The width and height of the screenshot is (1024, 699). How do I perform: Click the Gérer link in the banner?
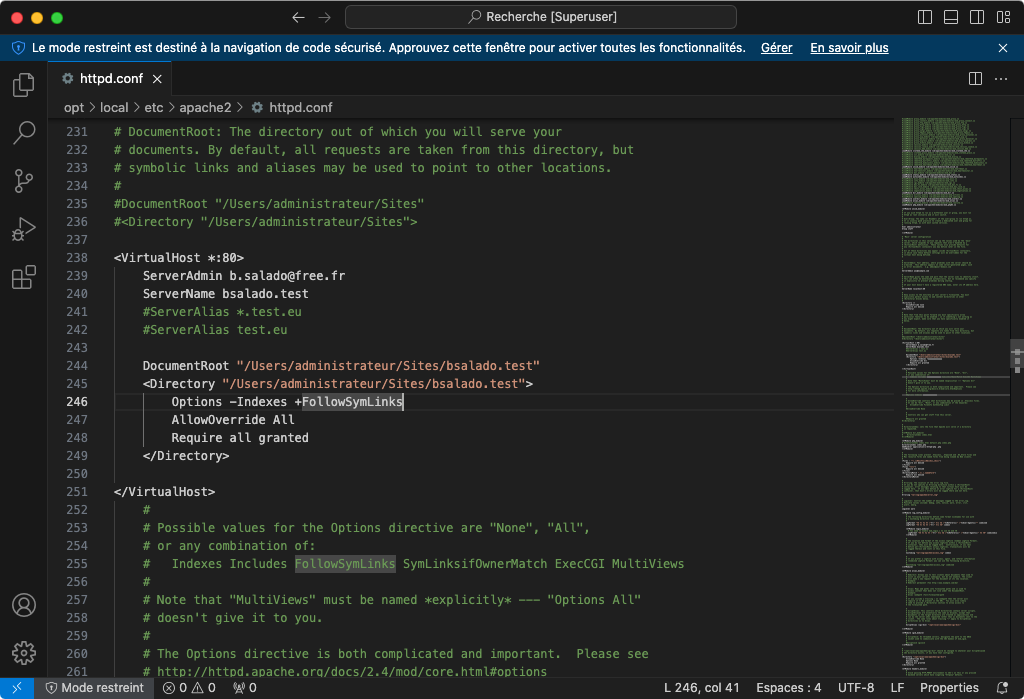click(776, 48)
